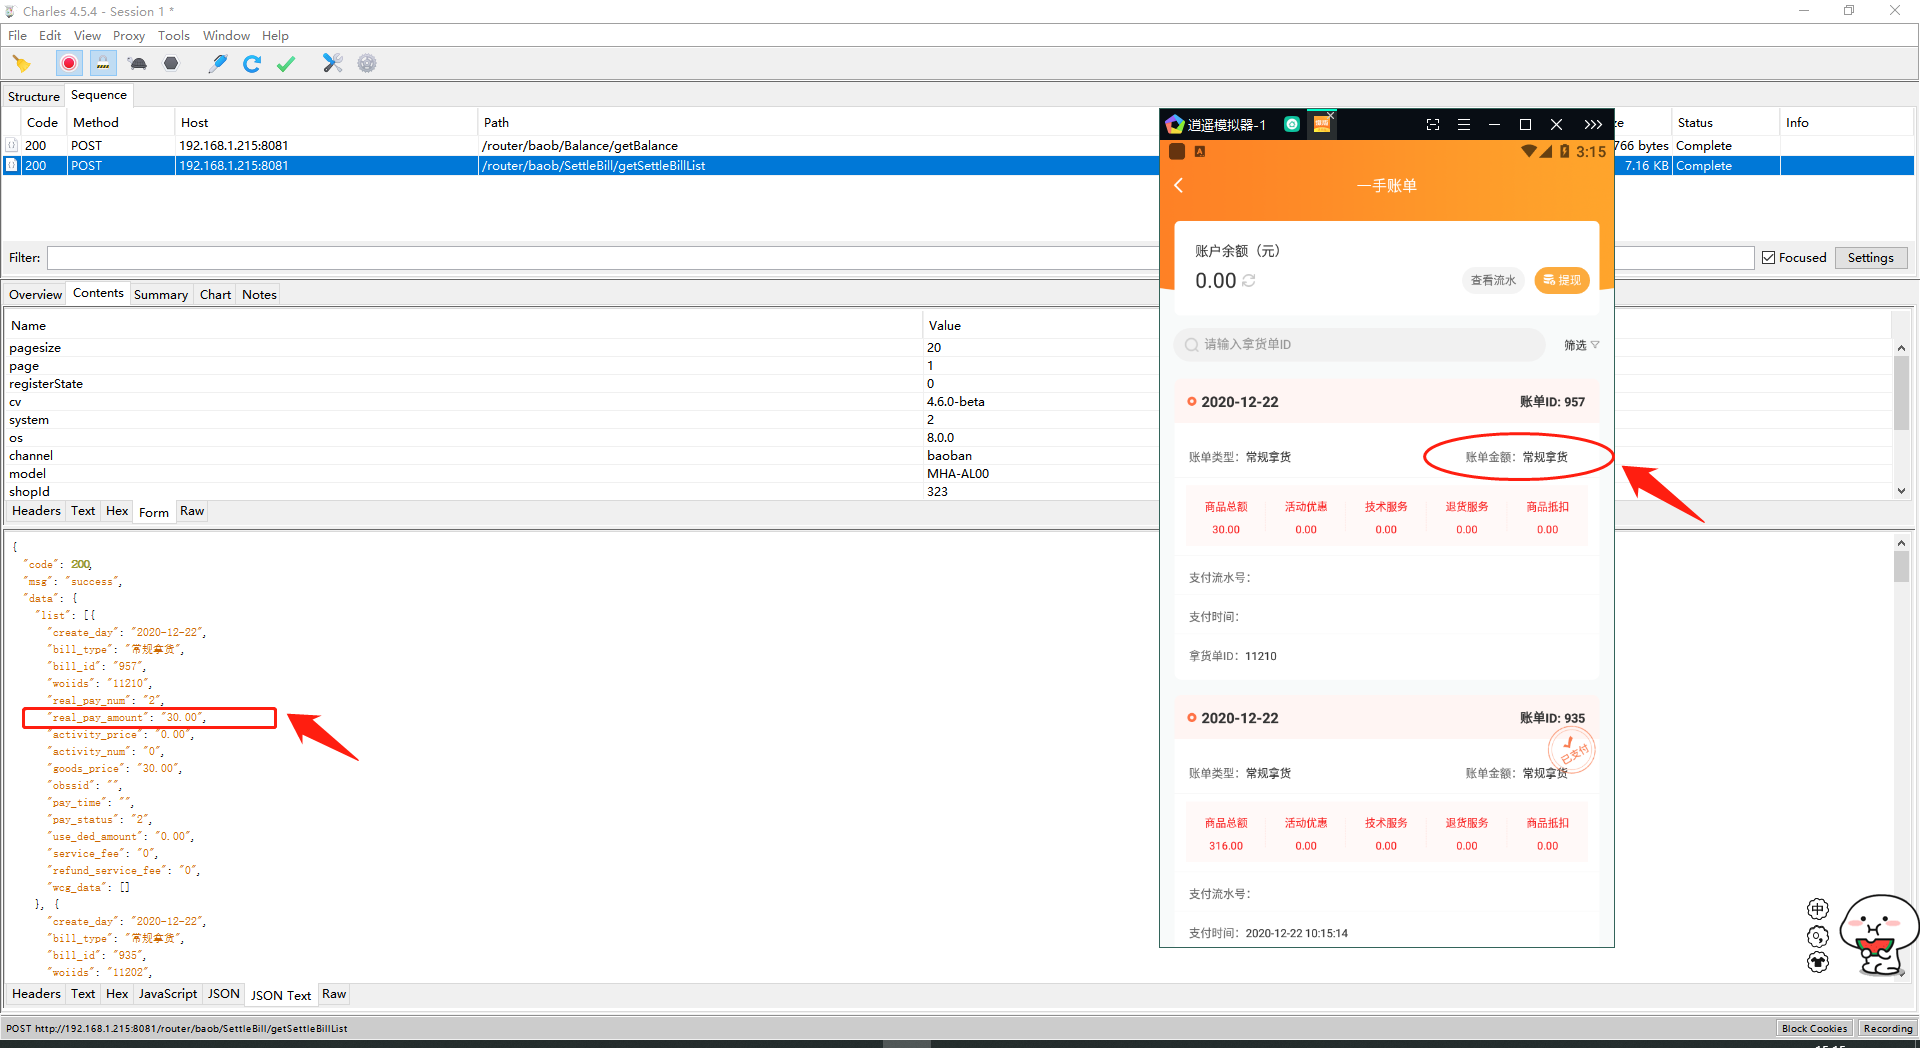Open the File menu
This screenshot has height=1048, width=1920.
pyautogui.click(x=17, y=36)
